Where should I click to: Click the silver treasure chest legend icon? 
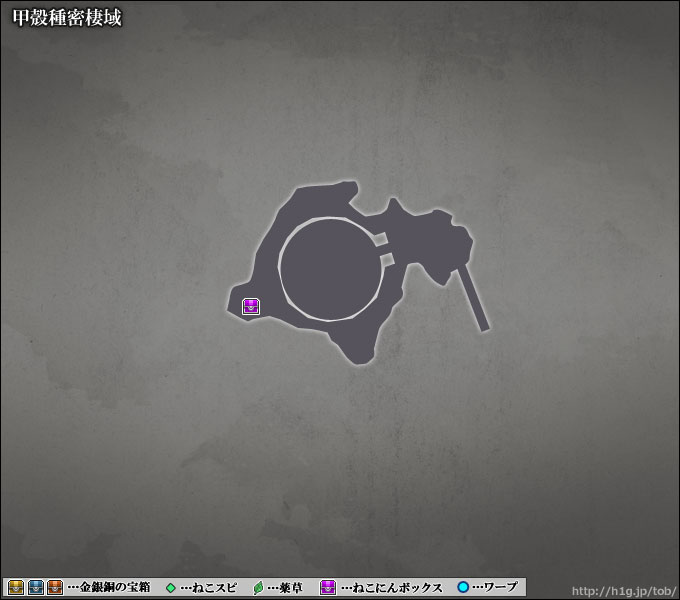click(36, 587)
